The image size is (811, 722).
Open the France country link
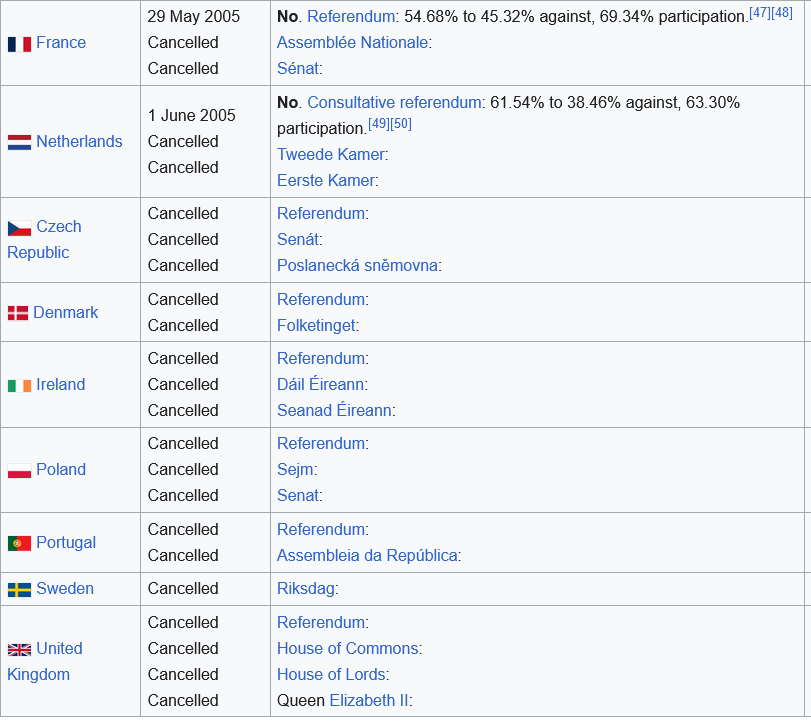point(61,42)
